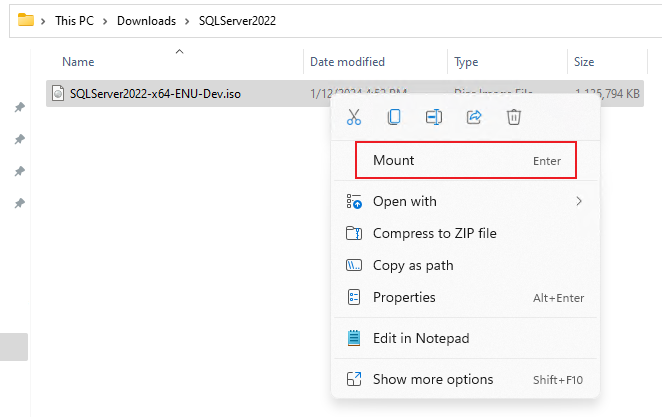Expand the chevron after Downloads
The height and width of the screenshot is (417, 662).
coord(187,21)
